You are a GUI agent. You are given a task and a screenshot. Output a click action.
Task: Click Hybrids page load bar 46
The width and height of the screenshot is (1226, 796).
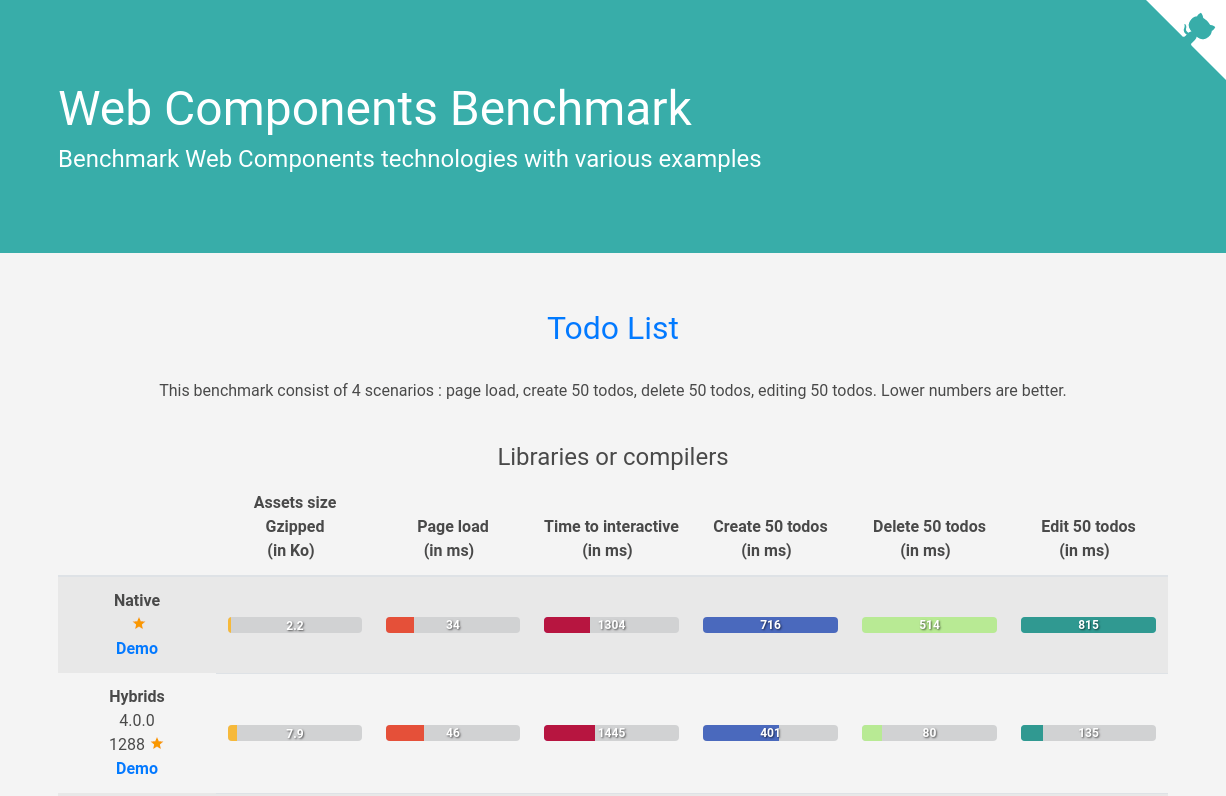(453, 733)
